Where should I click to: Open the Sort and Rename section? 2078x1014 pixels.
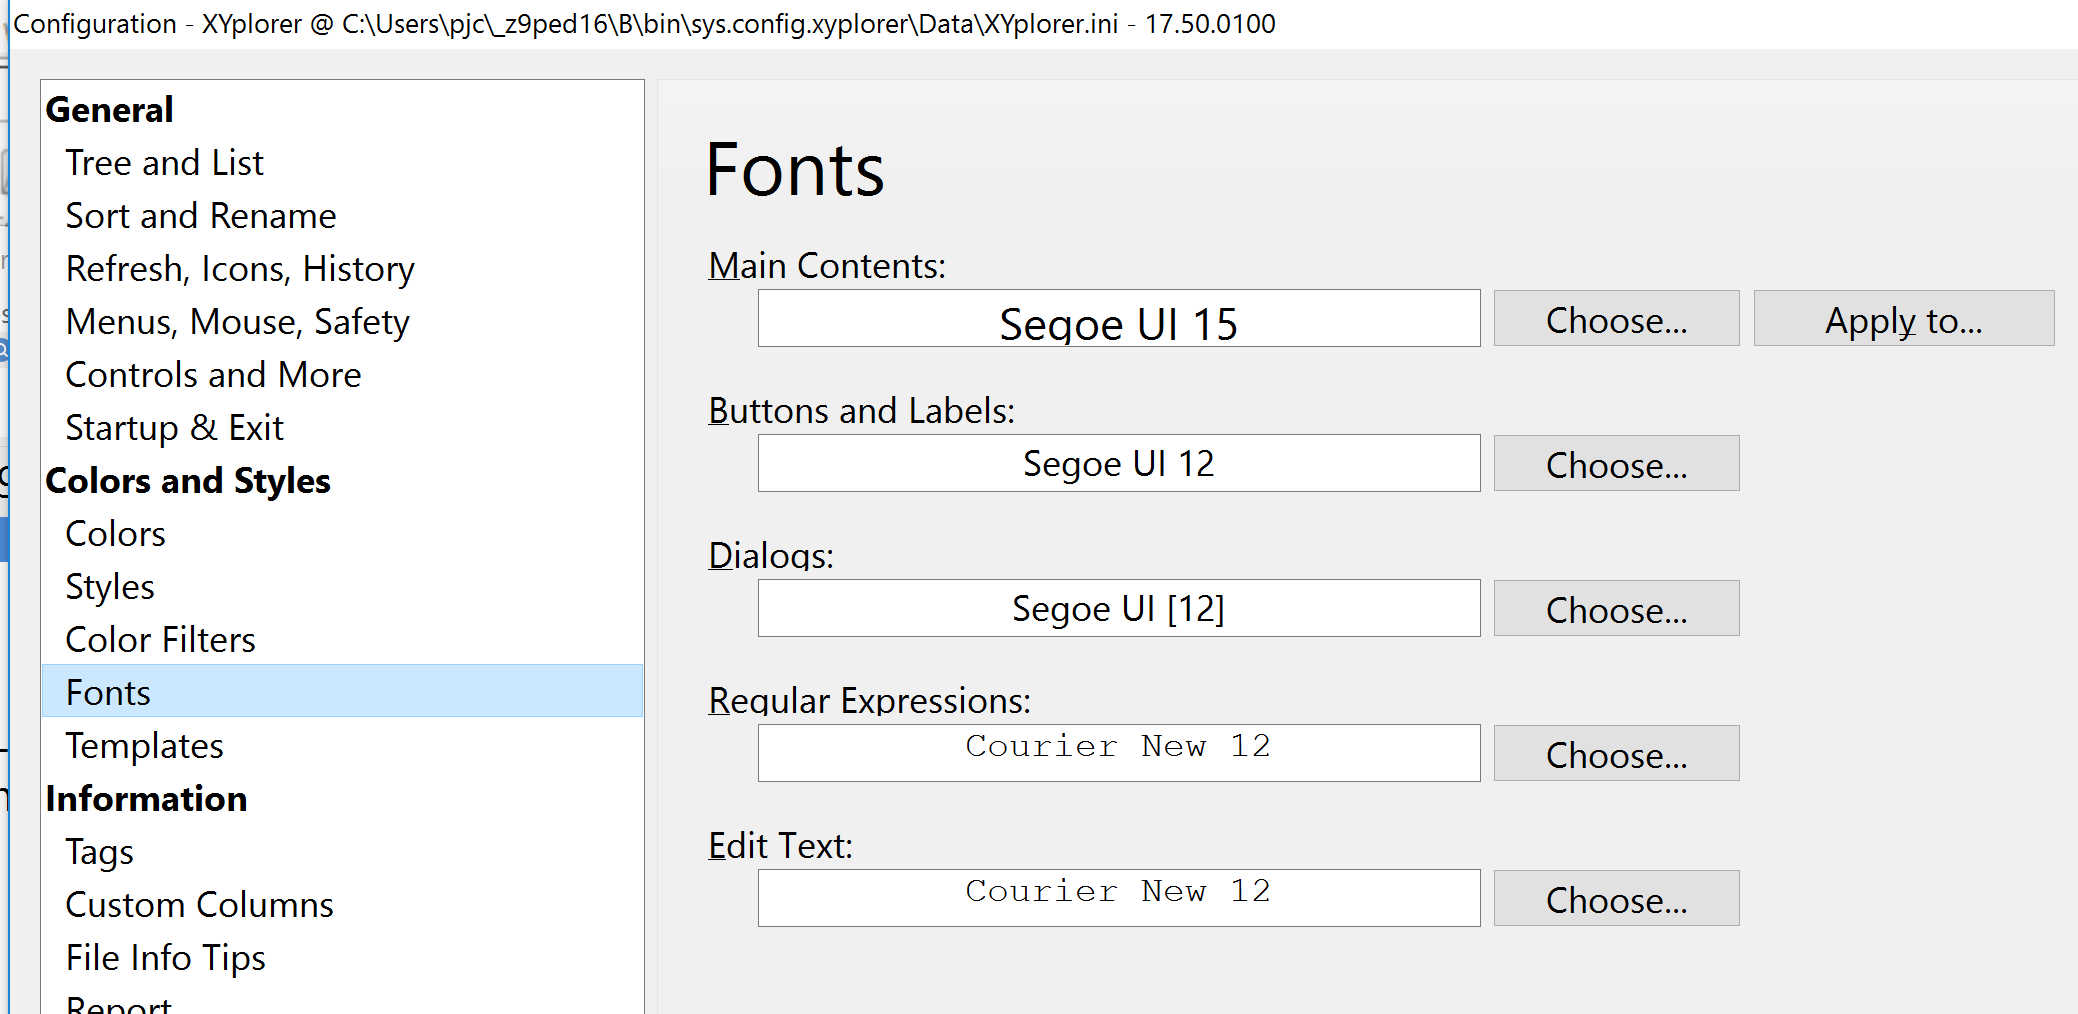200,215
